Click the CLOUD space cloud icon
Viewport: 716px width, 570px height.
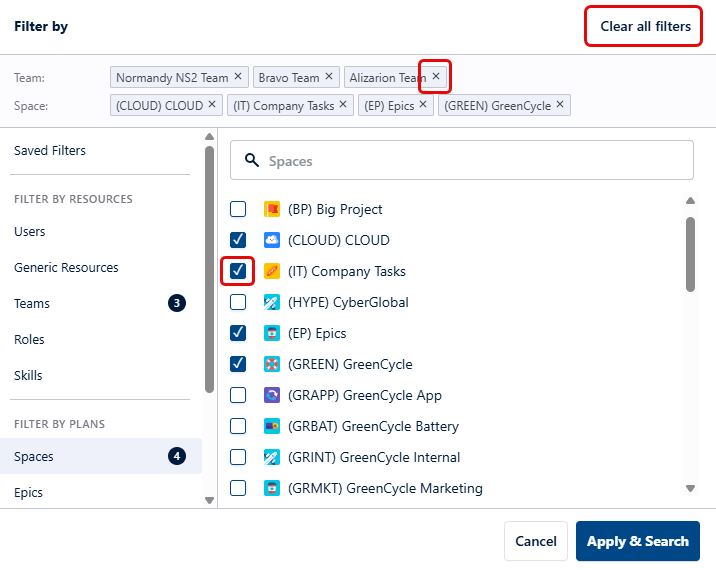pos(272,240)
